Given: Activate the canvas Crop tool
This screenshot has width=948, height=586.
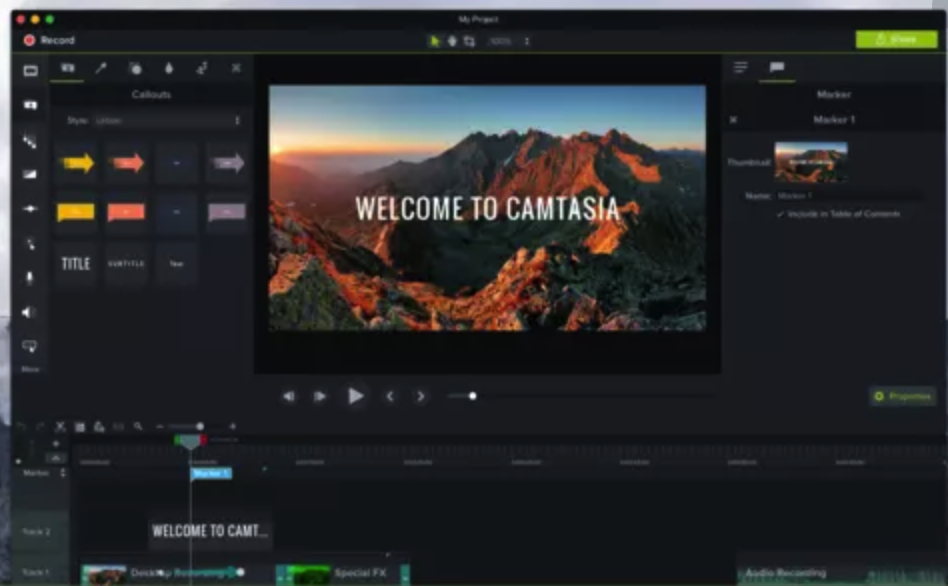Looking at the screenshot, I should [x=469, y=41].
